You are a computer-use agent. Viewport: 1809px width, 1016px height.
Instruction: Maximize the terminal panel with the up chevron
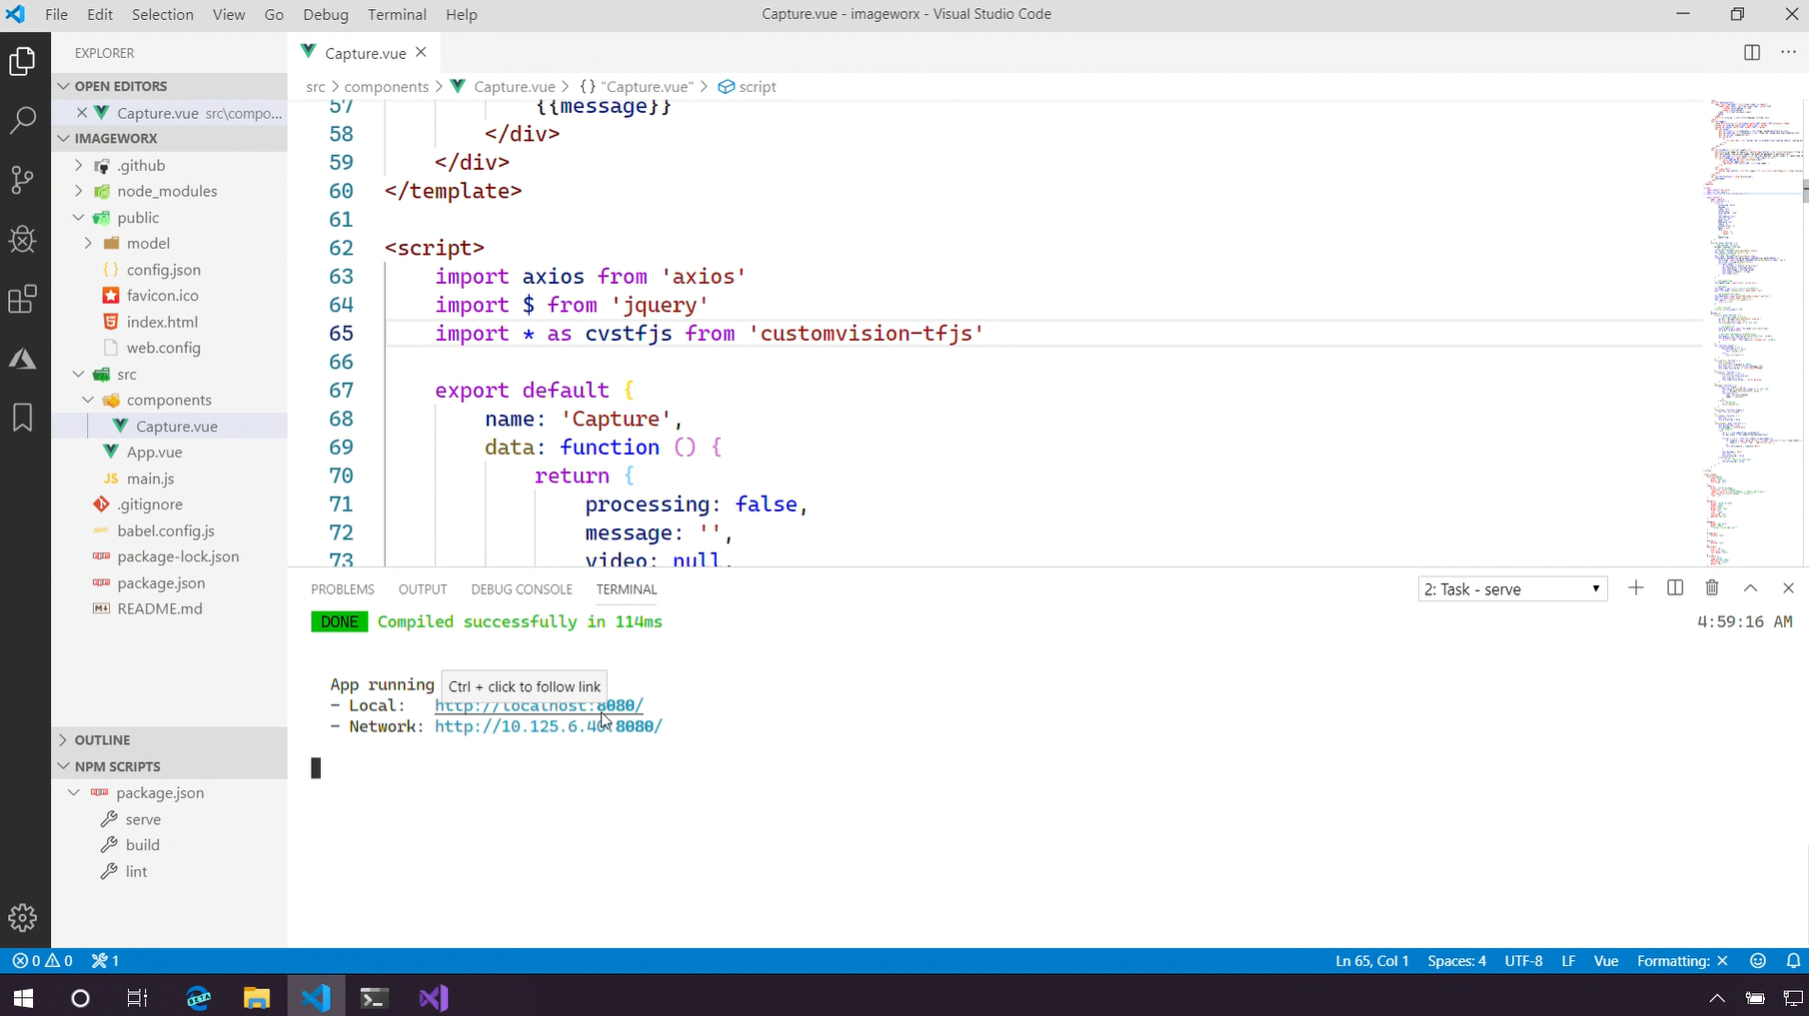1750,589
